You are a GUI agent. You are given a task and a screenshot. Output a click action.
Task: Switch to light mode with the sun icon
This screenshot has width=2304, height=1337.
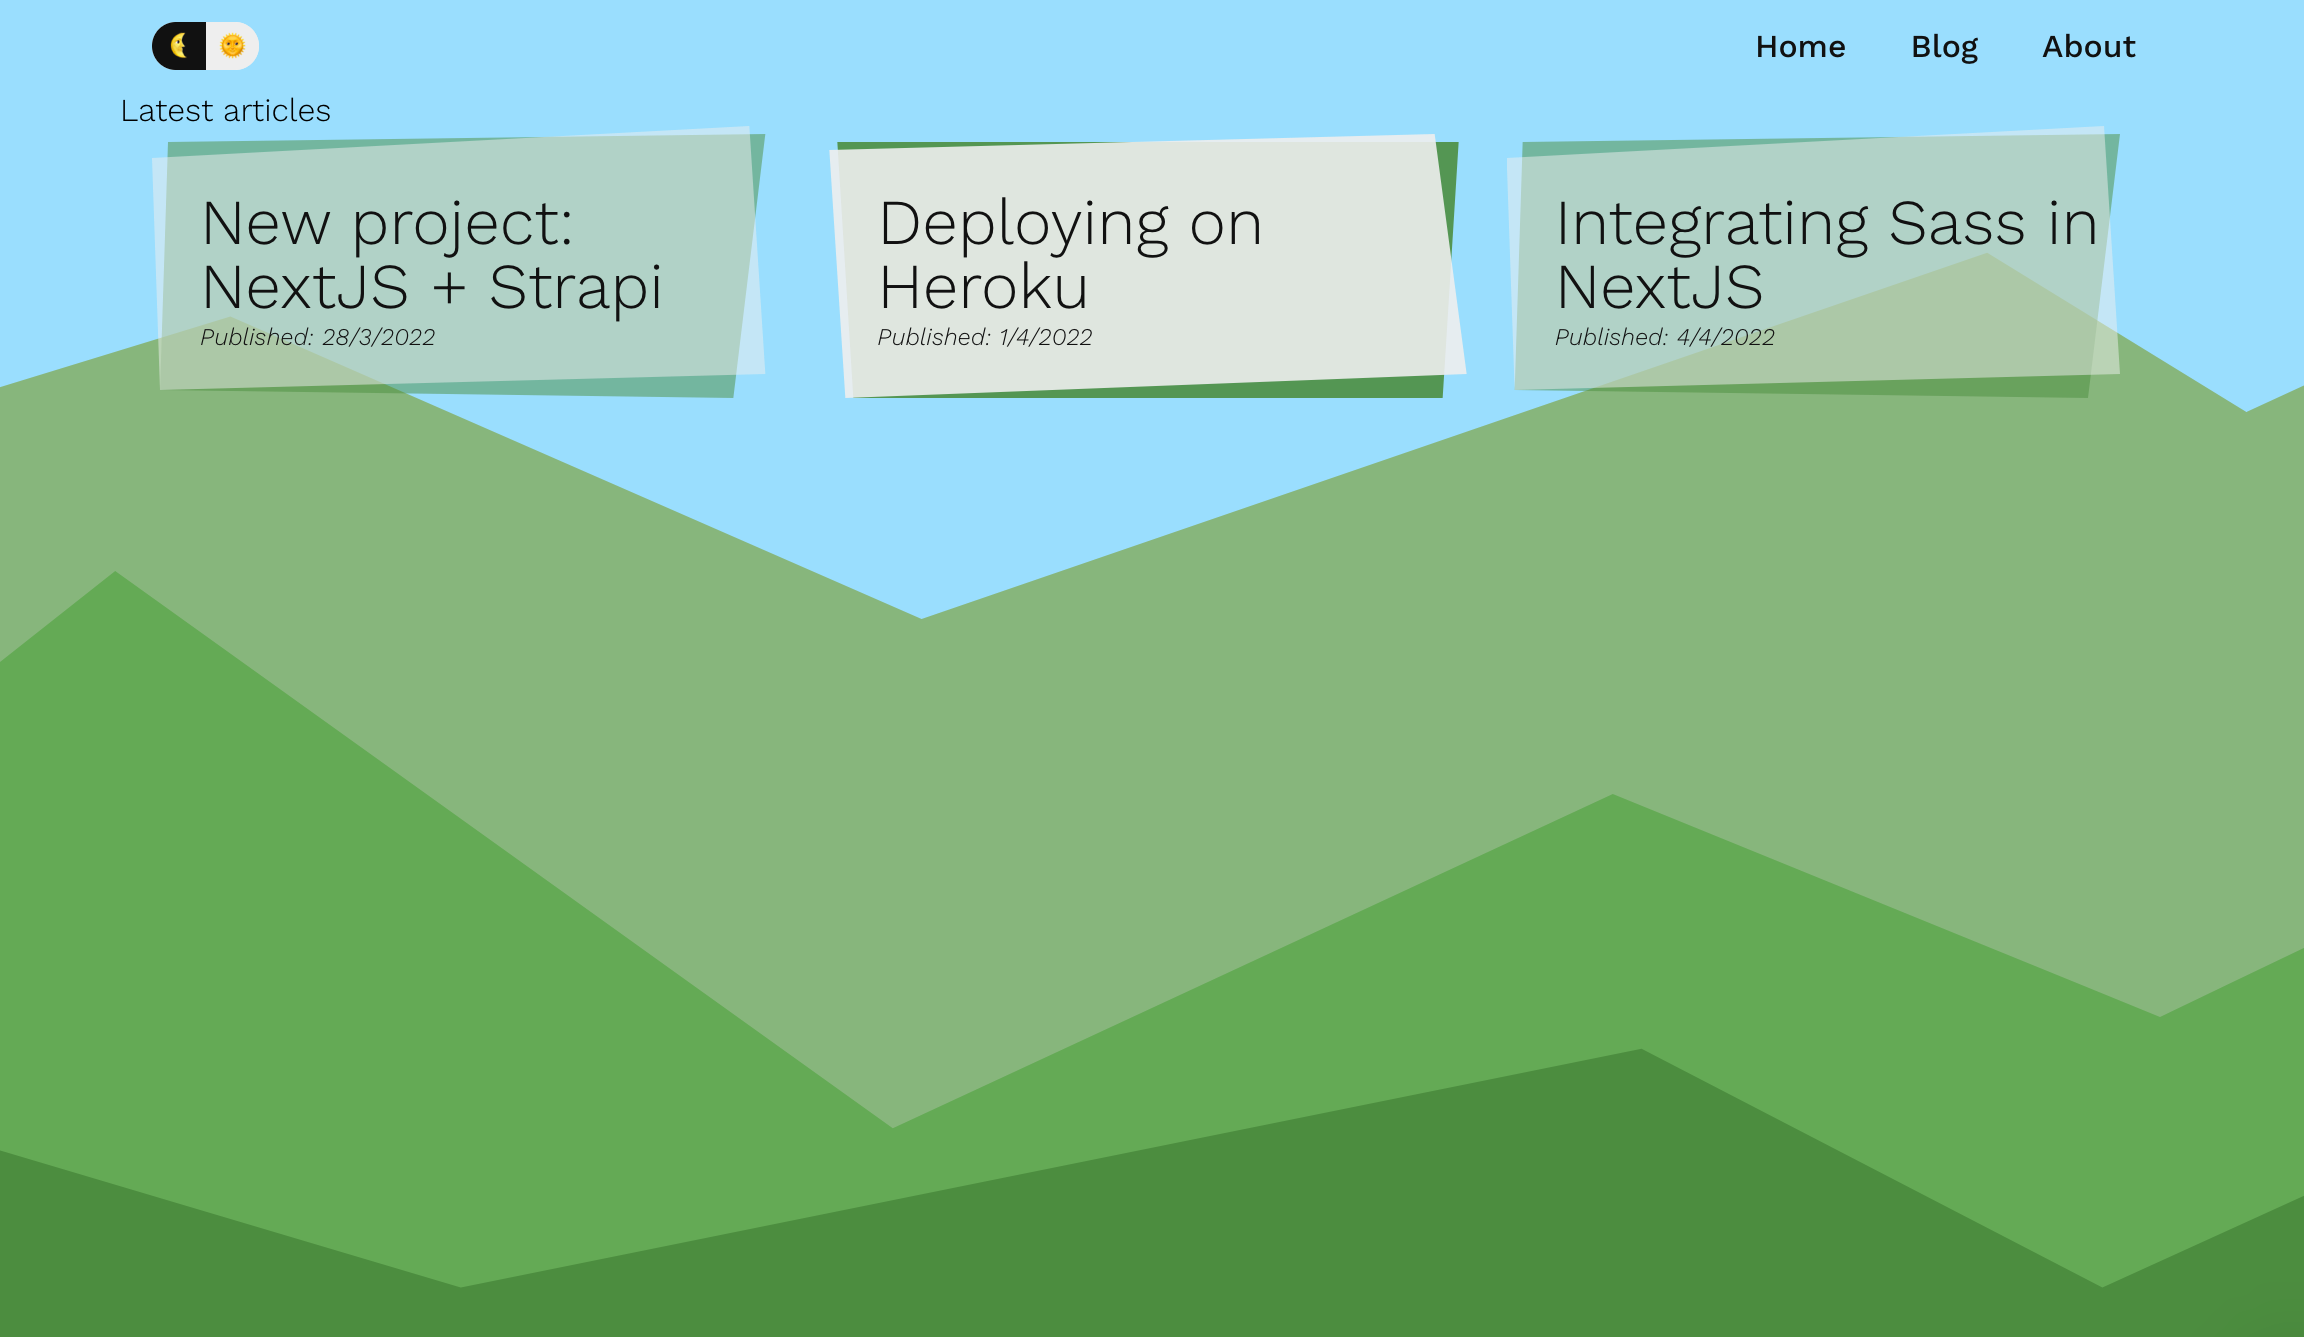point(232,46)
